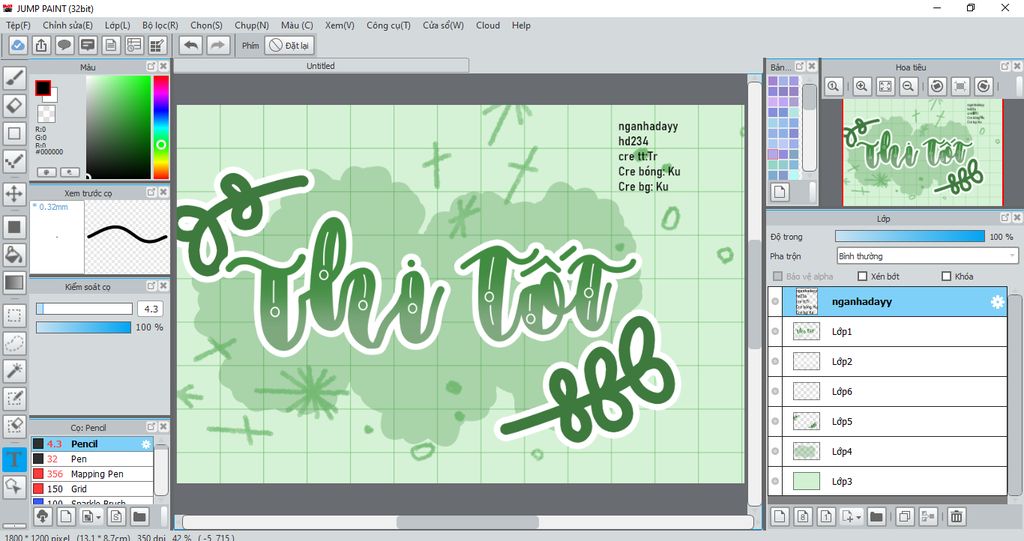The width and height of the screenshot is (1024, 541).
Task: Click the rainbow hue slider bar
Action: click(x=161, y=127)
